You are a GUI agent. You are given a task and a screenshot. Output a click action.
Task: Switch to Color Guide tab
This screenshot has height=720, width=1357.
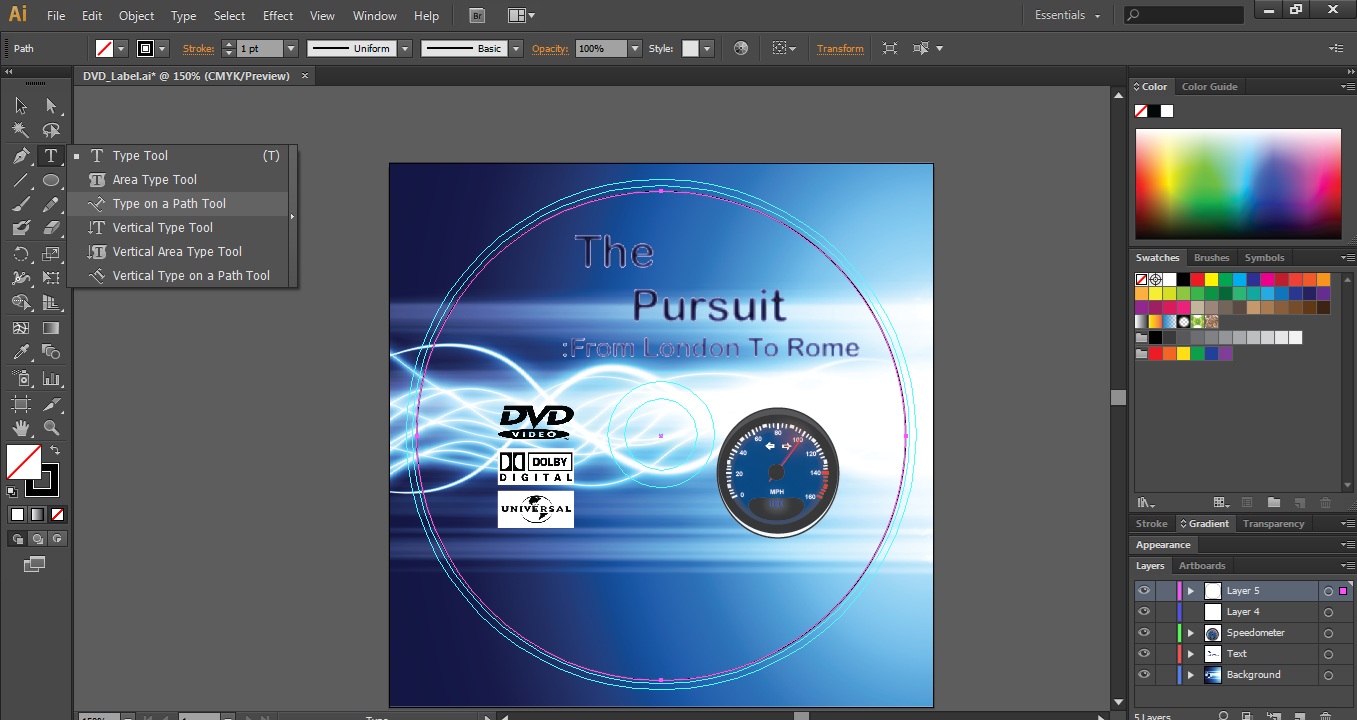1209,87
